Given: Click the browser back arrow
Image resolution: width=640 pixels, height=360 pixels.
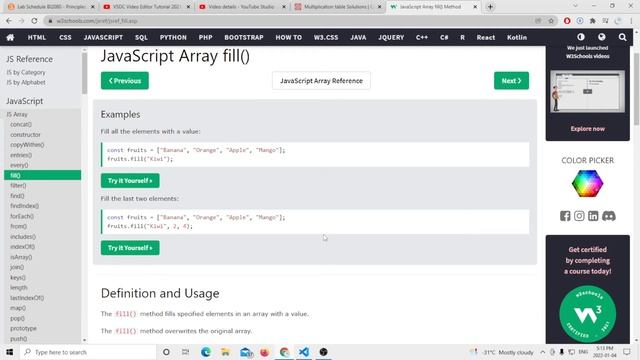Looking at the screenshot, I should tap(9, 20).
